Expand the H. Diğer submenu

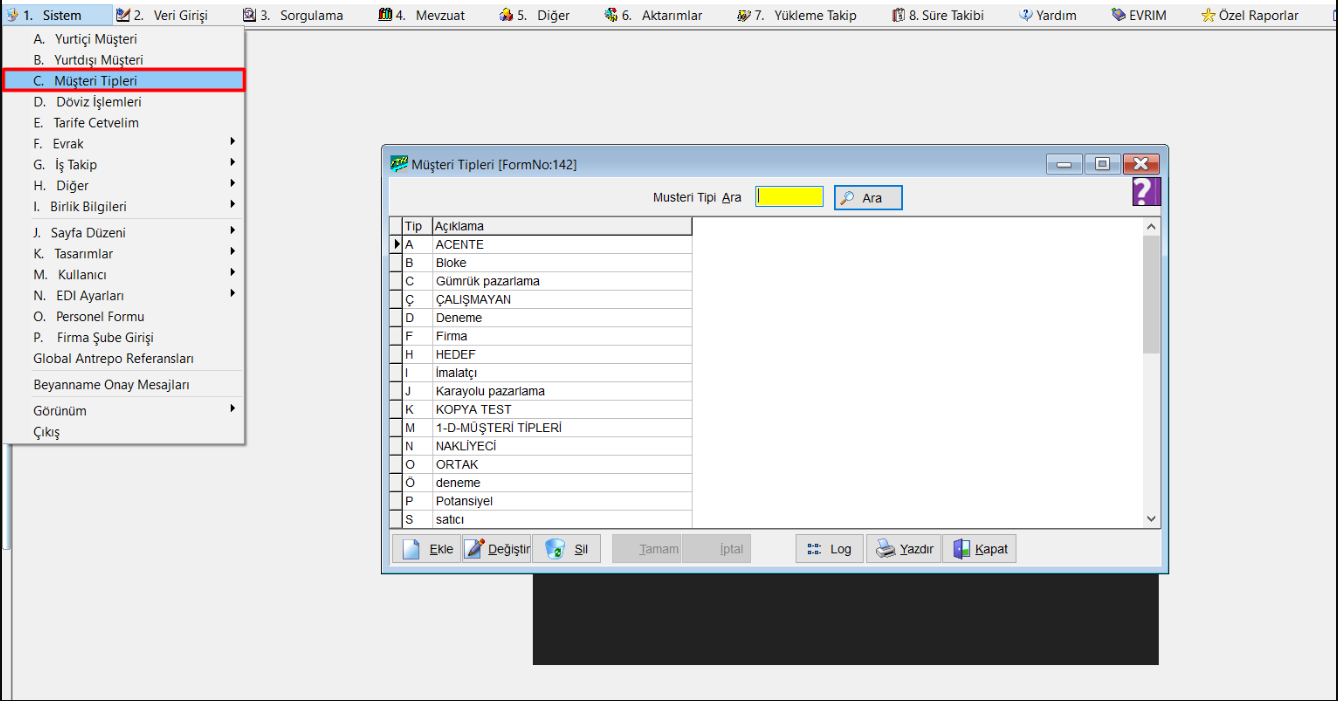tap(124, 186)
